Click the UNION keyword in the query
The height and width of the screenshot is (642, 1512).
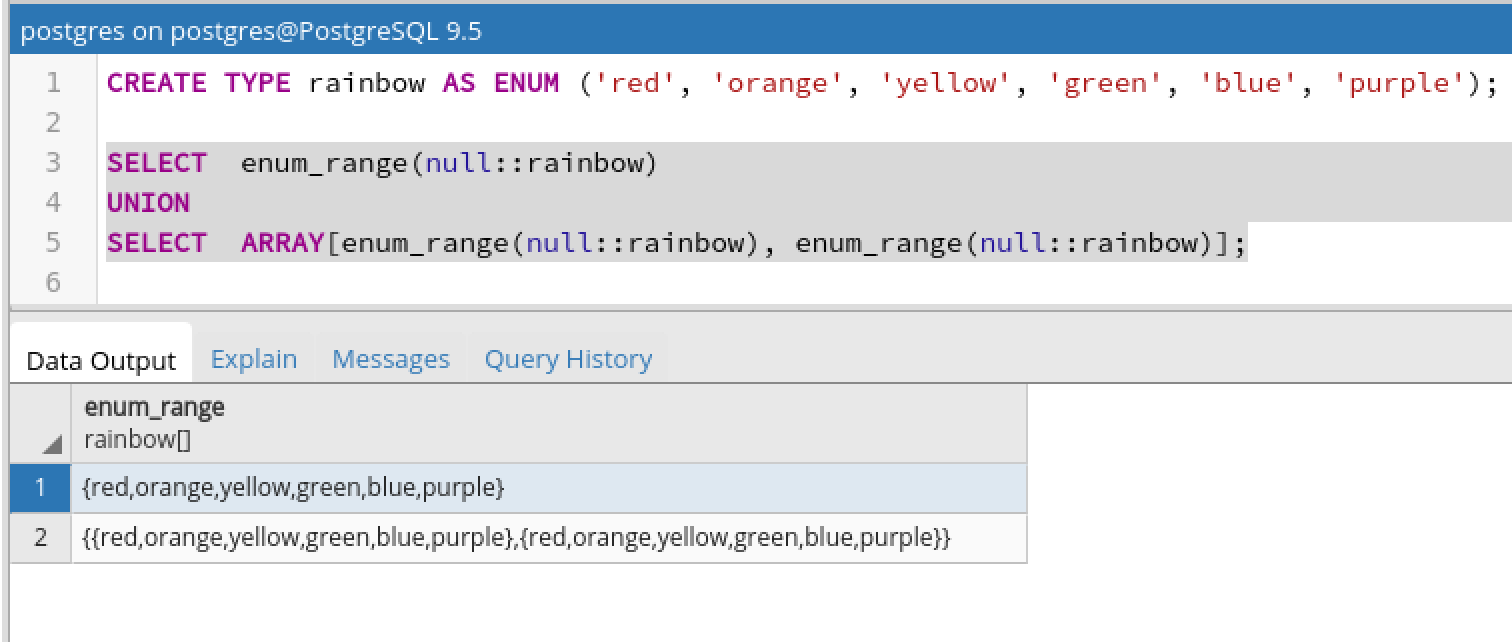click(x=148, y=203)
